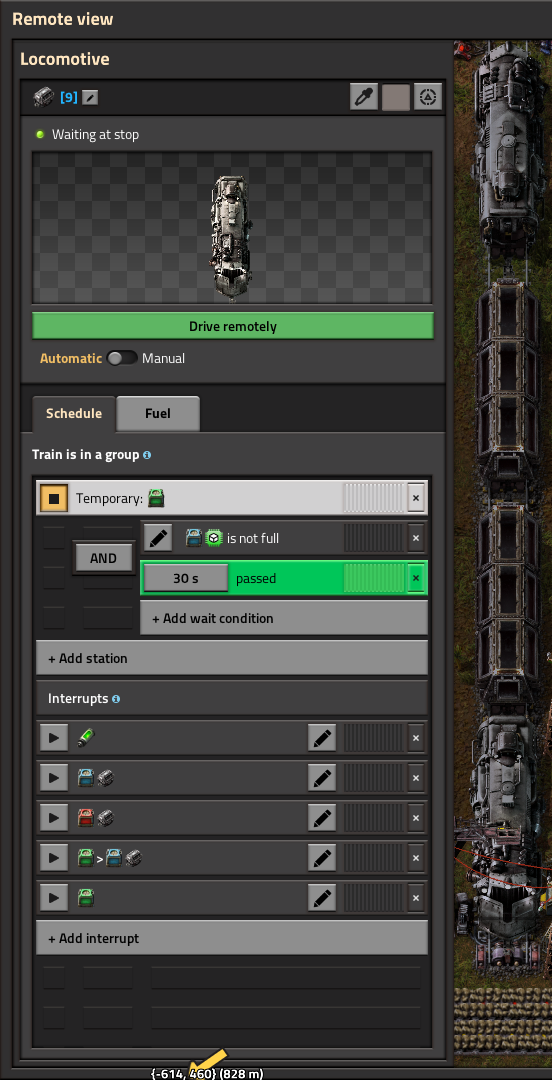Click the green item icon in 'is not full' condition
The height and width of the screenshot is (1080, 552).
(x=213, y=538)
